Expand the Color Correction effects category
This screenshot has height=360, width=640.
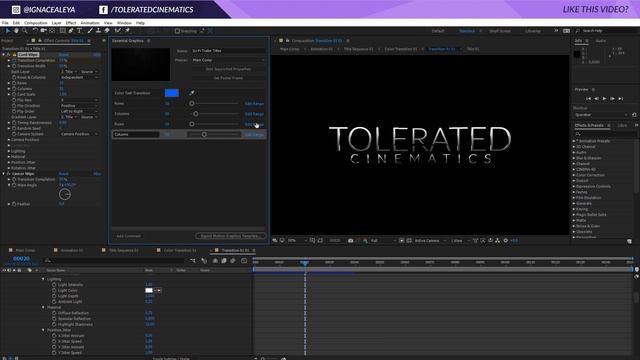(x=574, y=175)
